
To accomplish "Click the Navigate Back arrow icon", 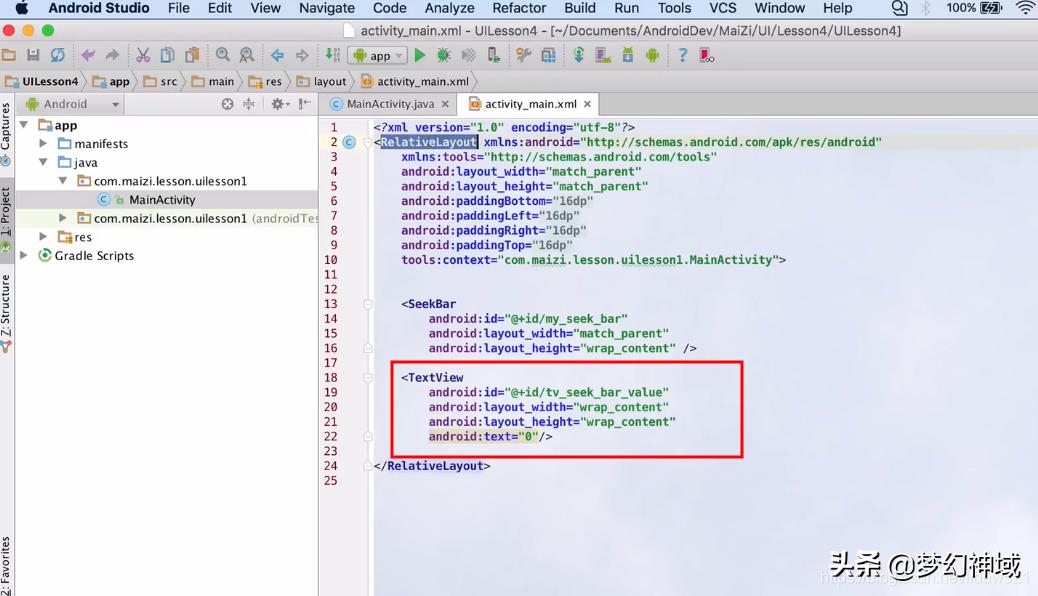I will [x=277, y=56].
